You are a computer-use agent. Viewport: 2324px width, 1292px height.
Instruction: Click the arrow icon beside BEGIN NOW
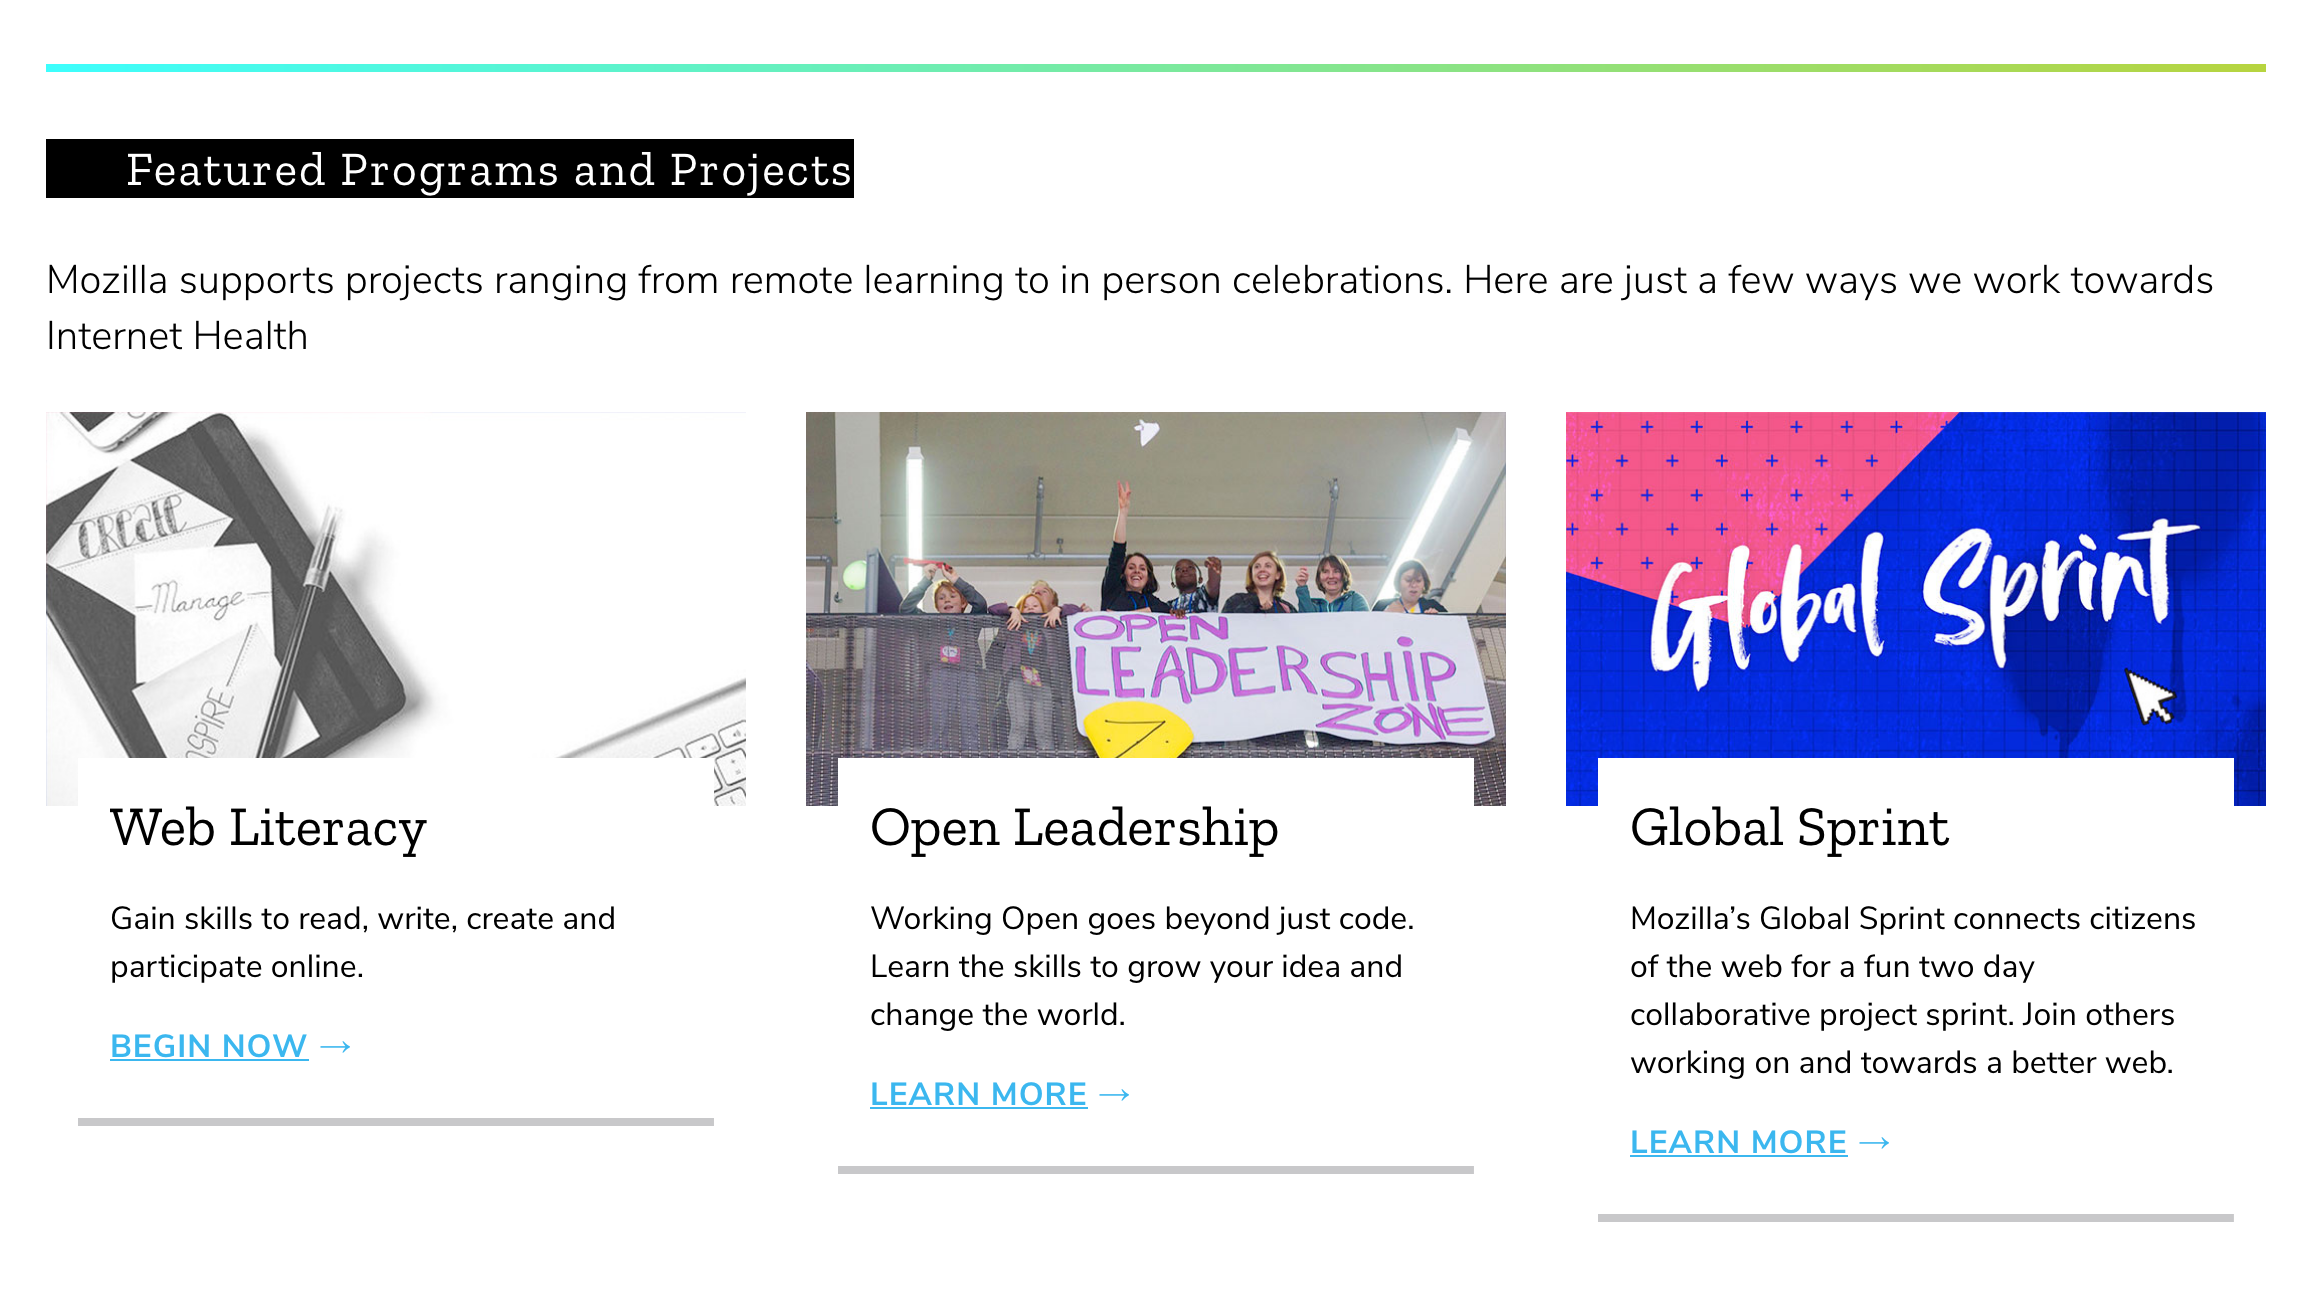coord(335,1047)
